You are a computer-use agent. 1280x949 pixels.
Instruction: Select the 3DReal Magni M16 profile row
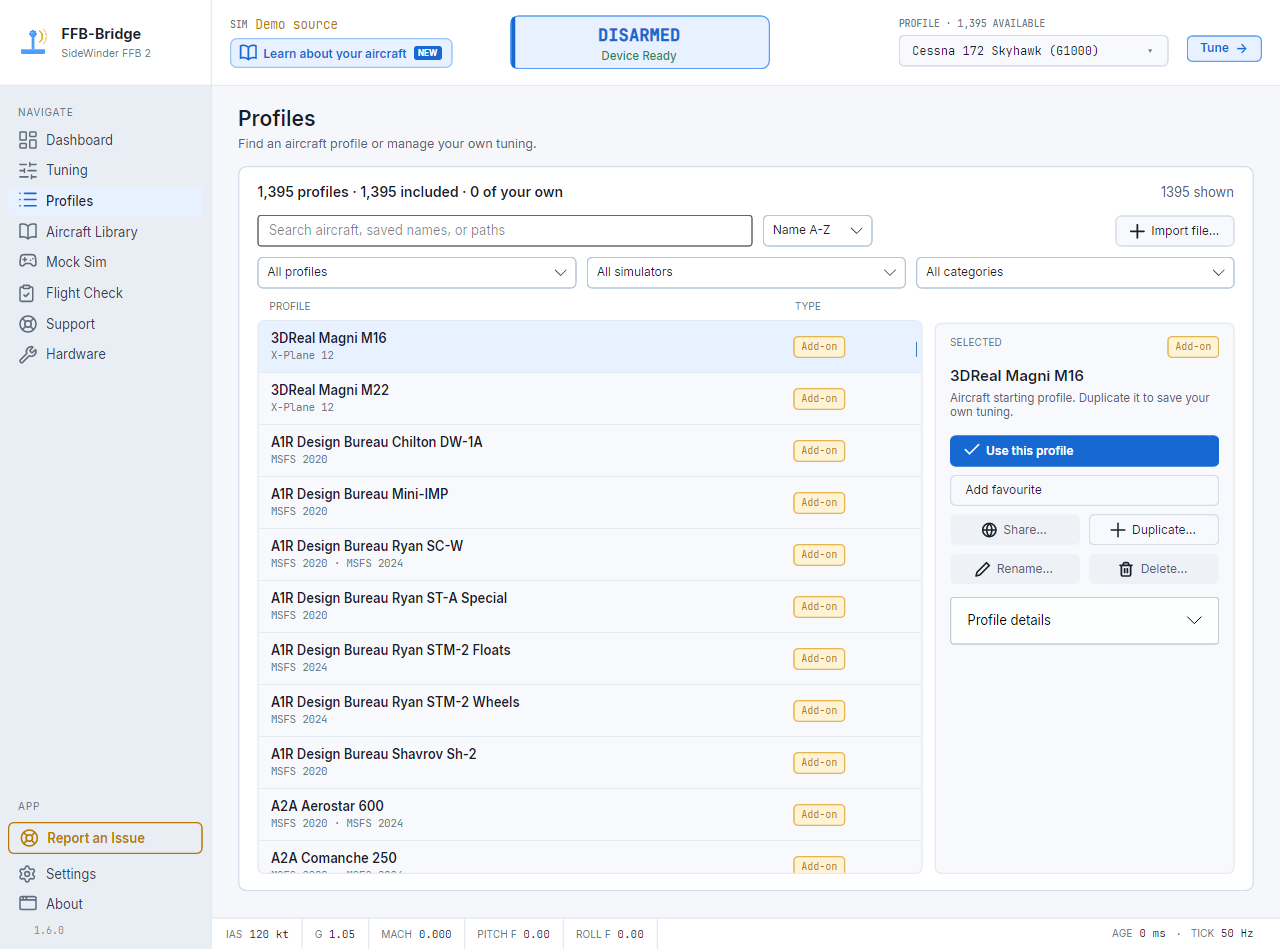pyautogui.click(x=590, y=347)
